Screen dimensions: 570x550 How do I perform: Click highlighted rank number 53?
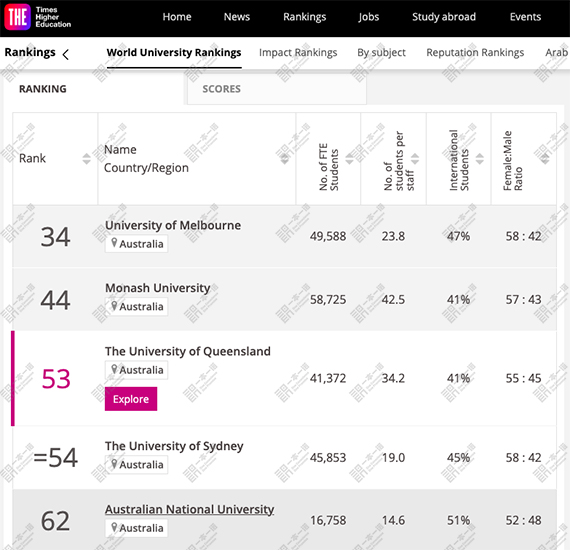pos(56,379)
